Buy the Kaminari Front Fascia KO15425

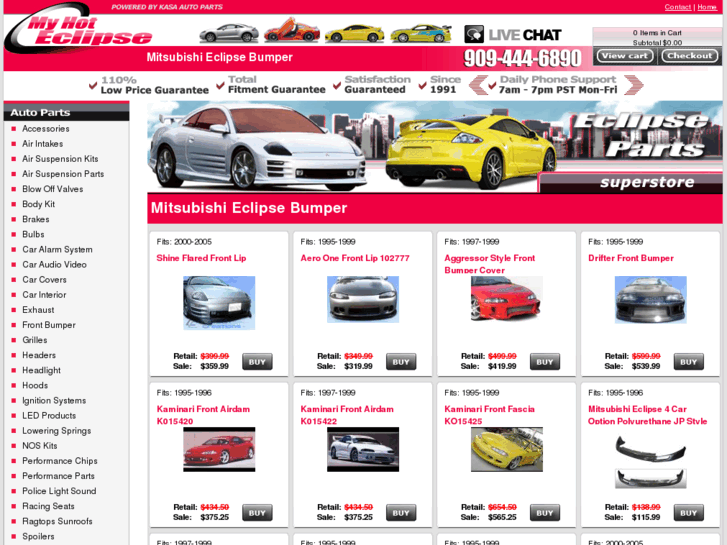tap(545, 513)
